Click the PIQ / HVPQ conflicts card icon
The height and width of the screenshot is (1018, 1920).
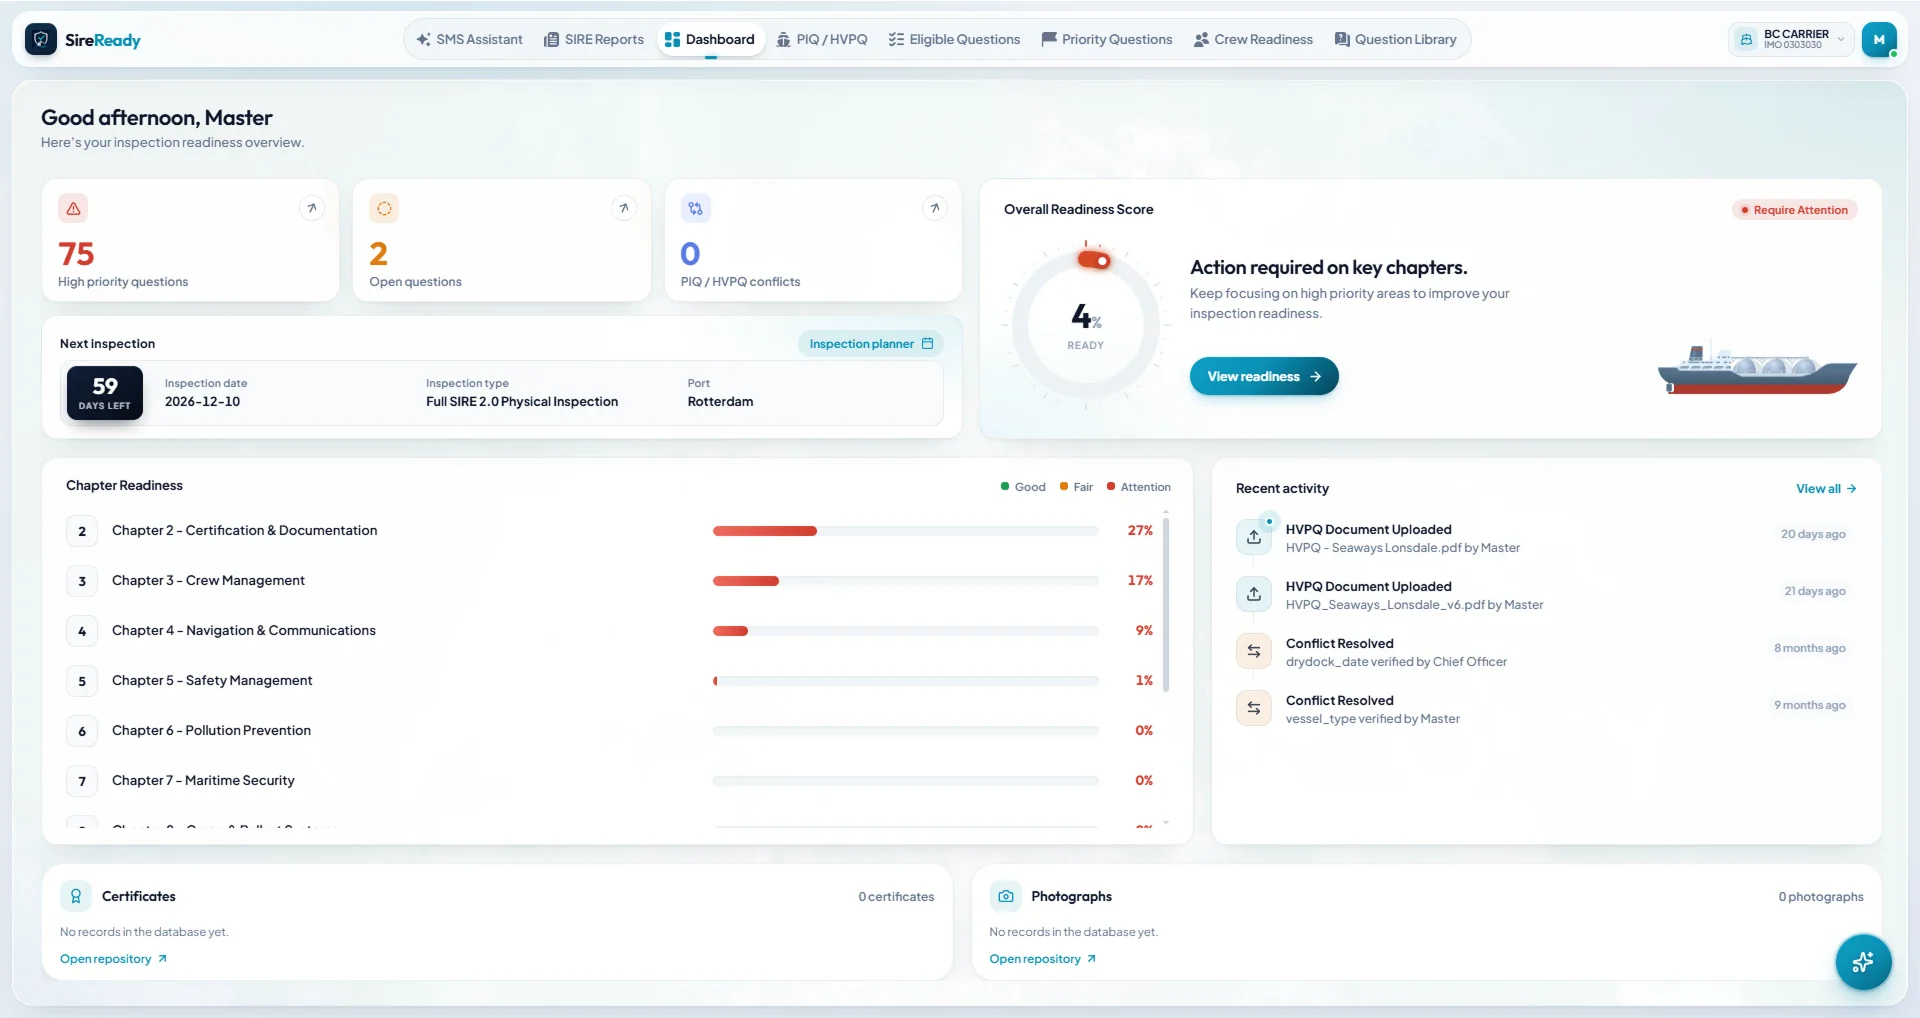click(x=695, y=208)
